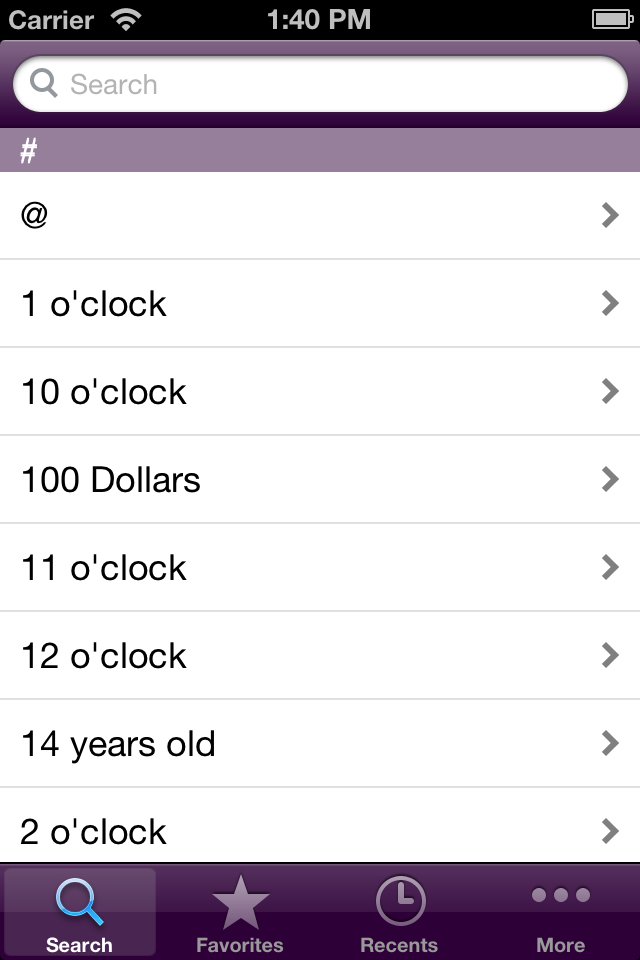Open the Favorites star tab
The width and height of the screenshot is (640, 960).
(x=240, y=914)
